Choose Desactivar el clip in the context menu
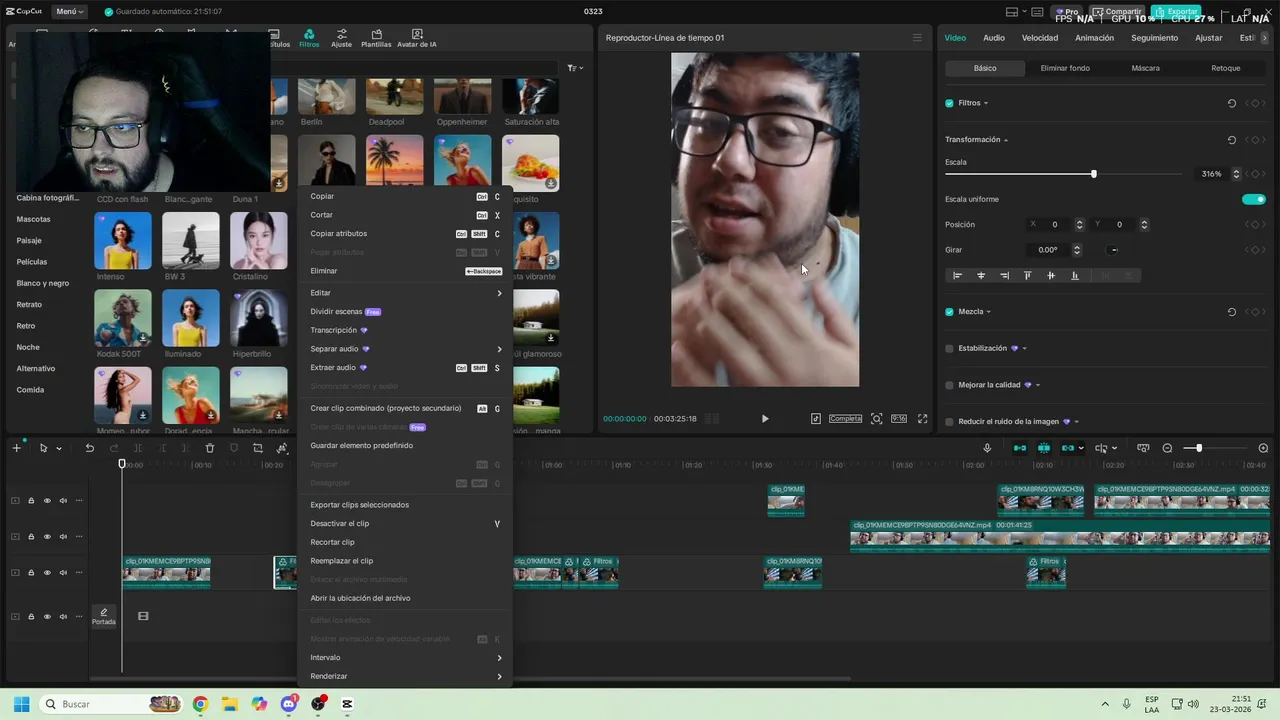Viewport: 1280px width, 720px height. (406, 524)
